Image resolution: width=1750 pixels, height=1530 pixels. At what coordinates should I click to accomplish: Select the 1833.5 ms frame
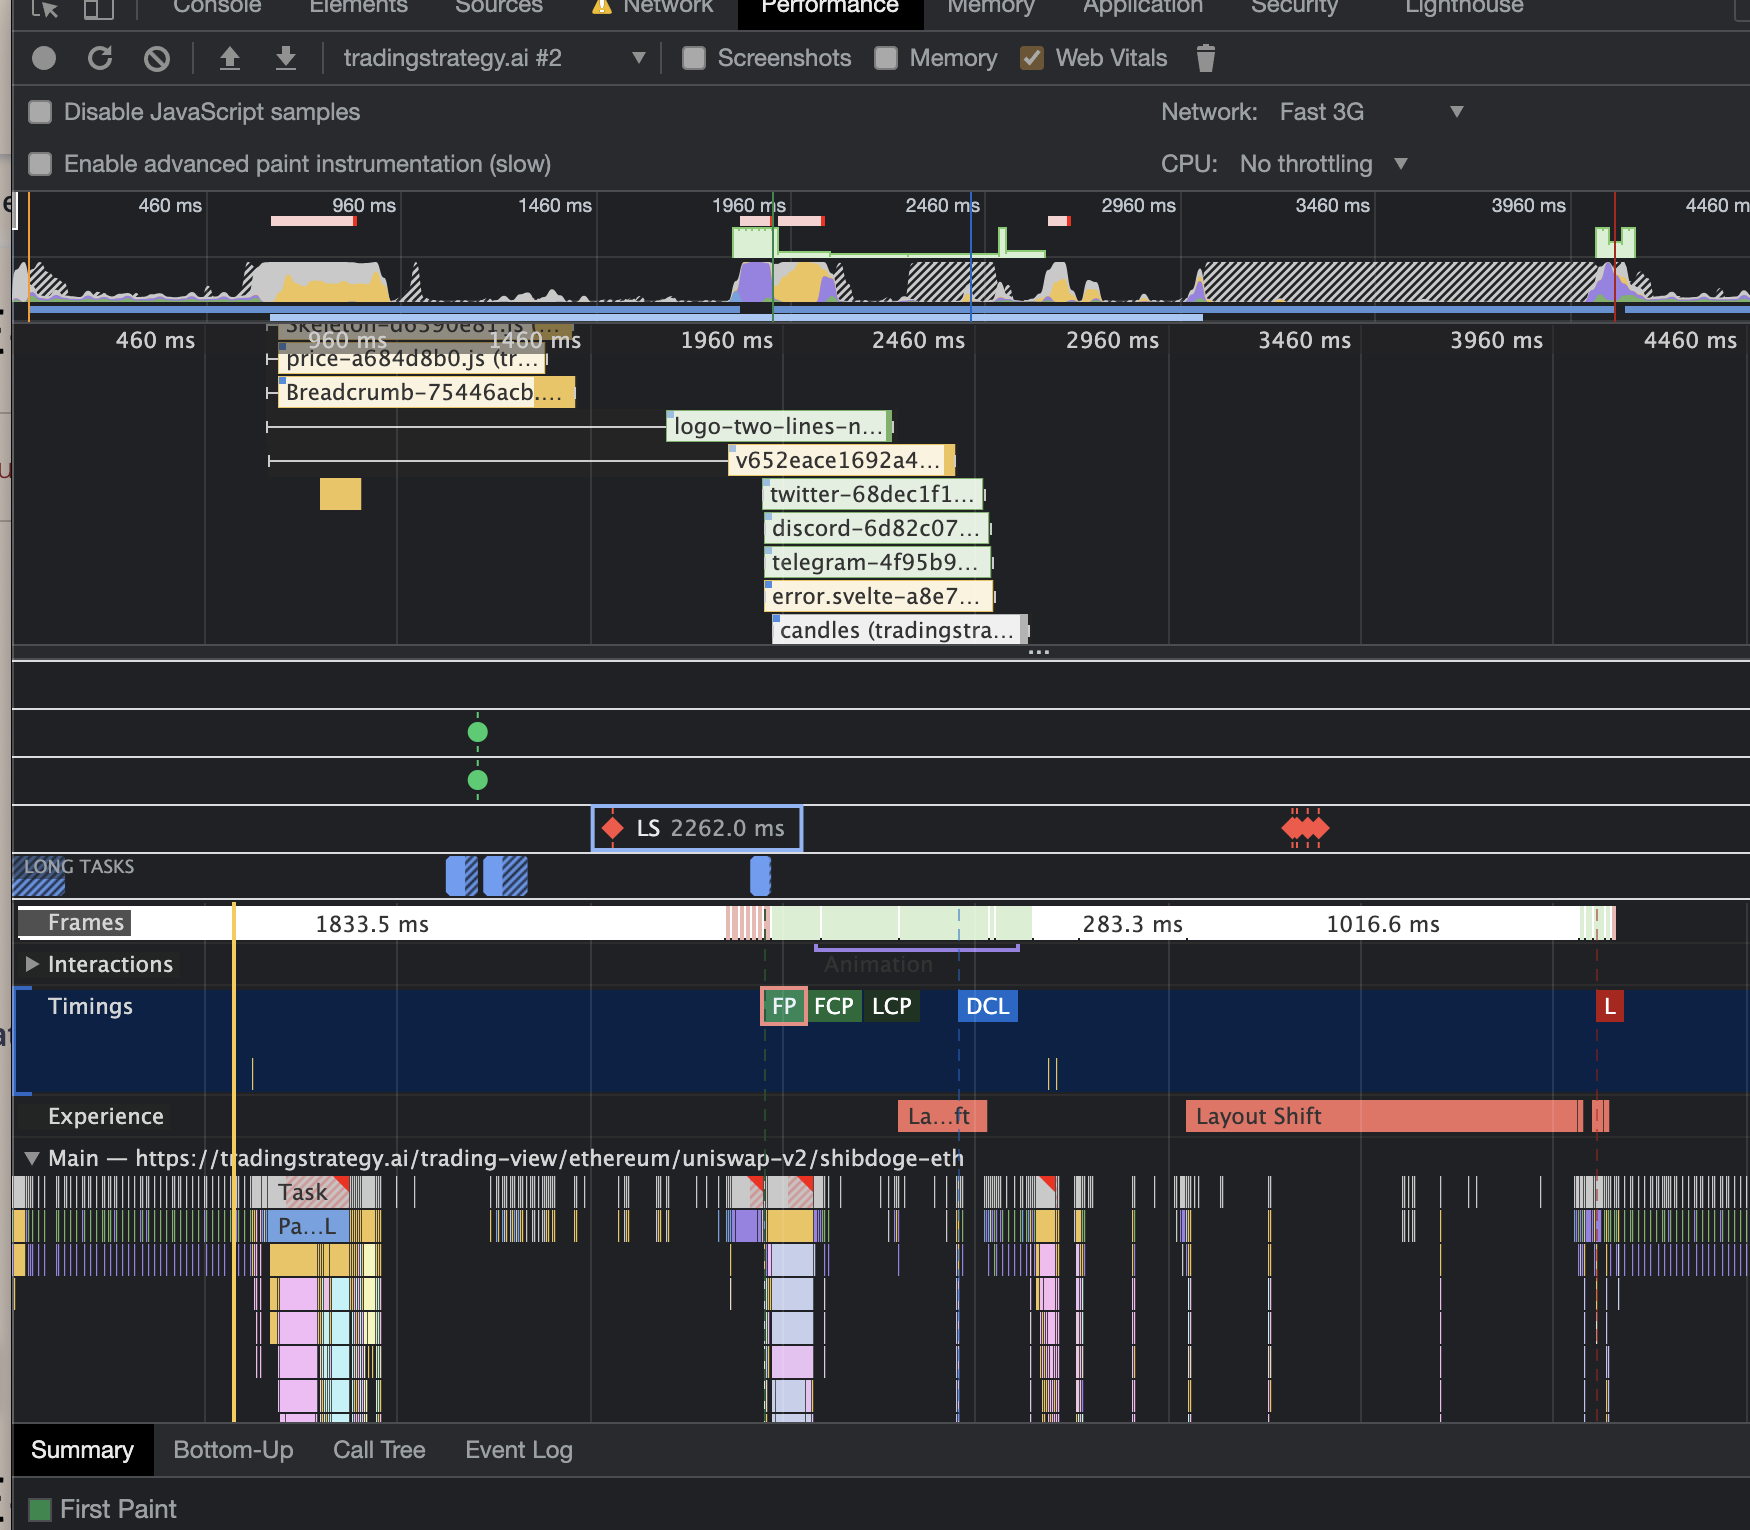pyautogui.click(x=372, y=924)
